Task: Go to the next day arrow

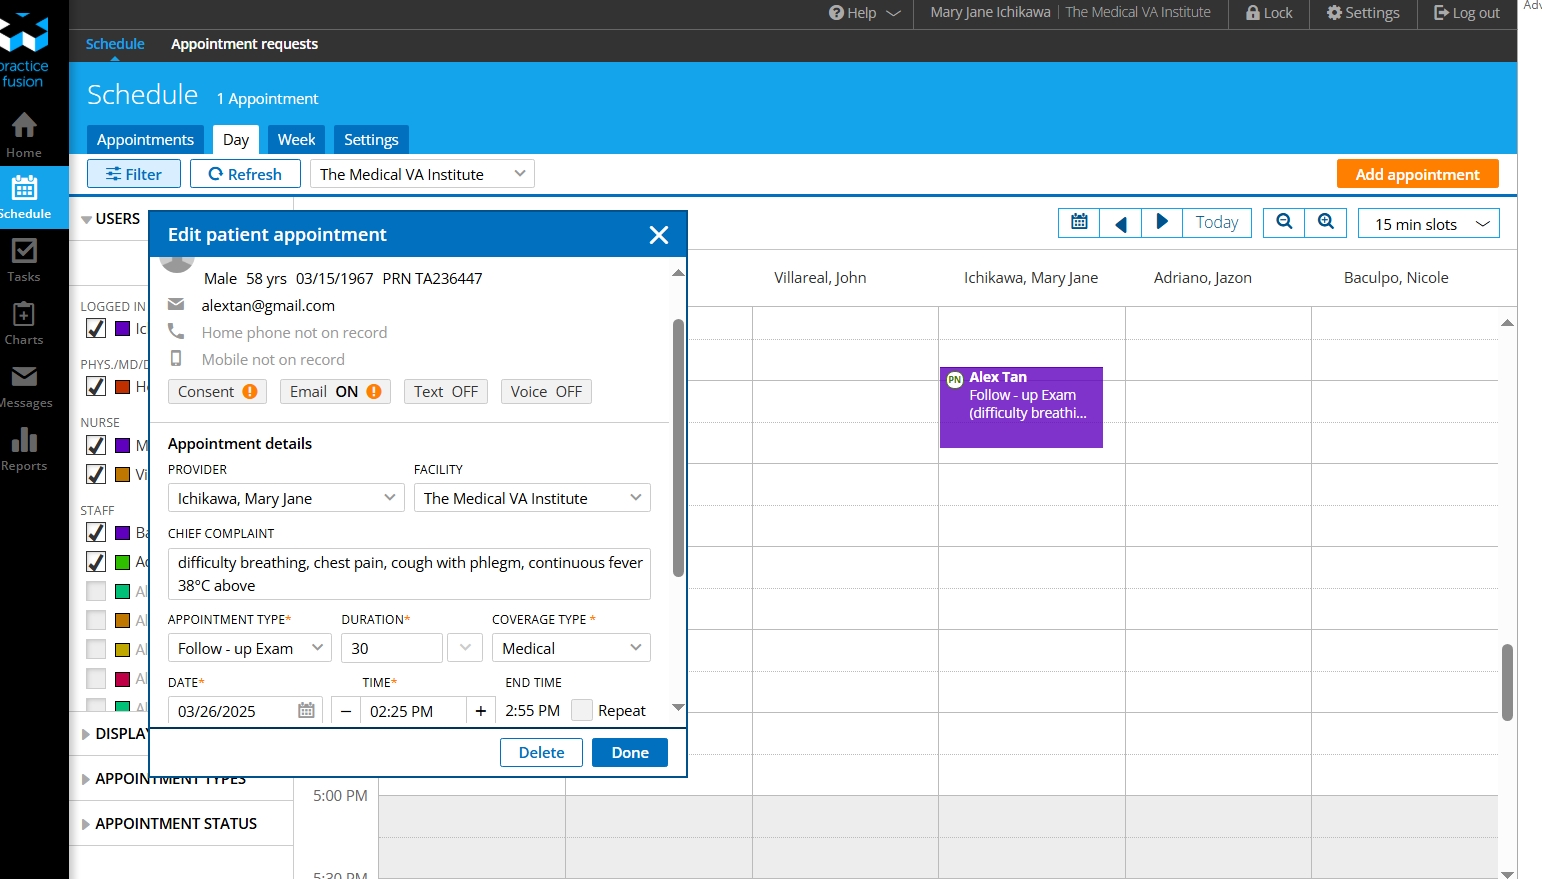Action: click(1162, 222)
